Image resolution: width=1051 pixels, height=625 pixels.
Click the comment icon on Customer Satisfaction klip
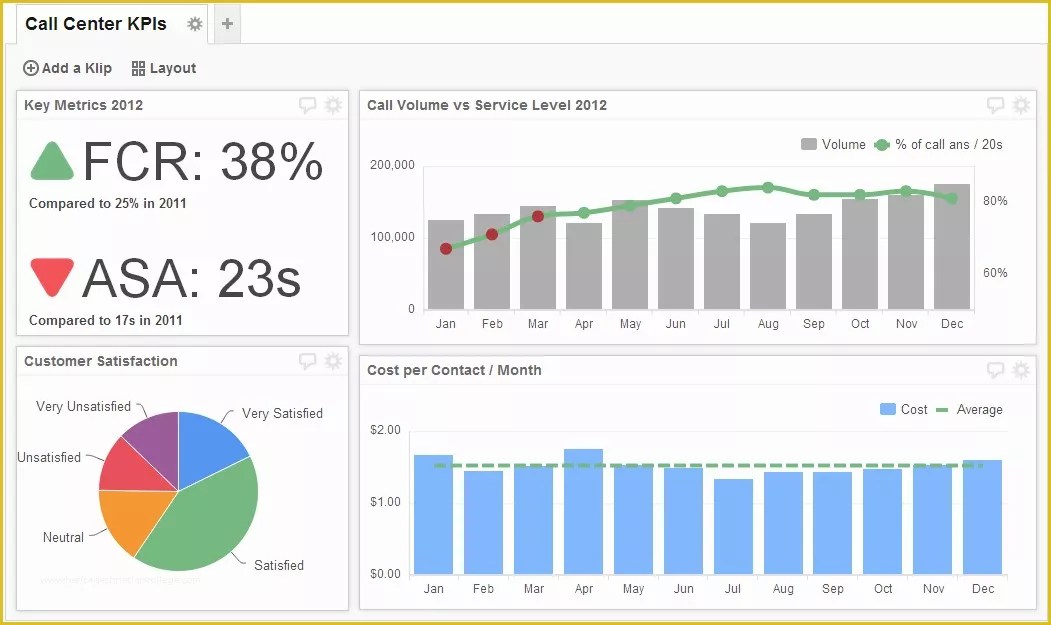(308, 361)
